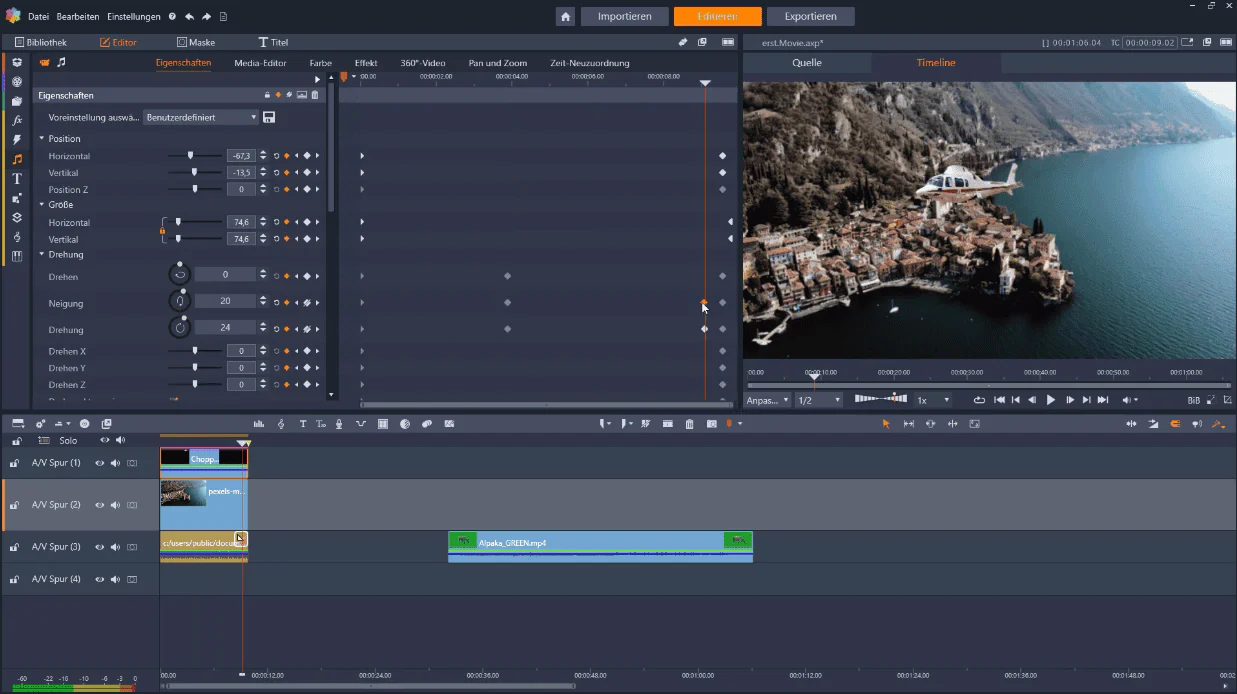Screen dimensions: 1237x694
Task: Add title with T icon in timeline toolbar
Action: click(303, 424)
